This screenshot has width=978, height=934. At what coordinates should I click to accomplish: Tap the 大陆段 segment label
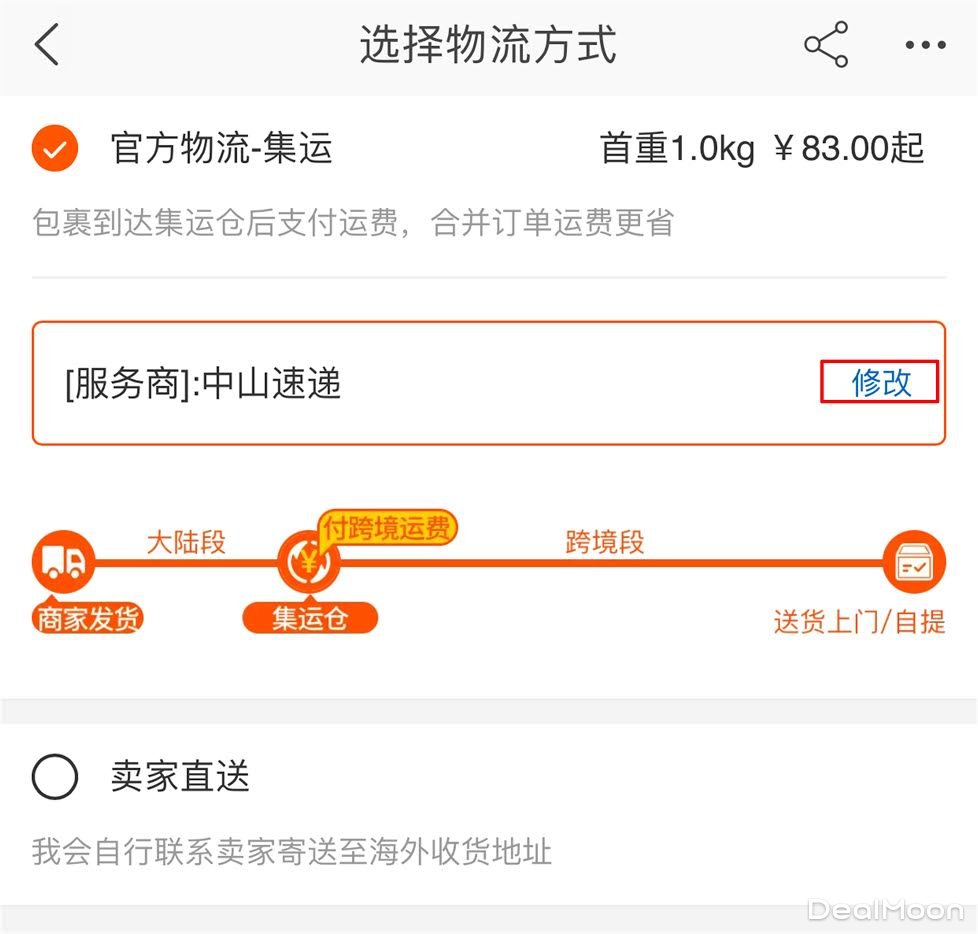coord(186,543)
